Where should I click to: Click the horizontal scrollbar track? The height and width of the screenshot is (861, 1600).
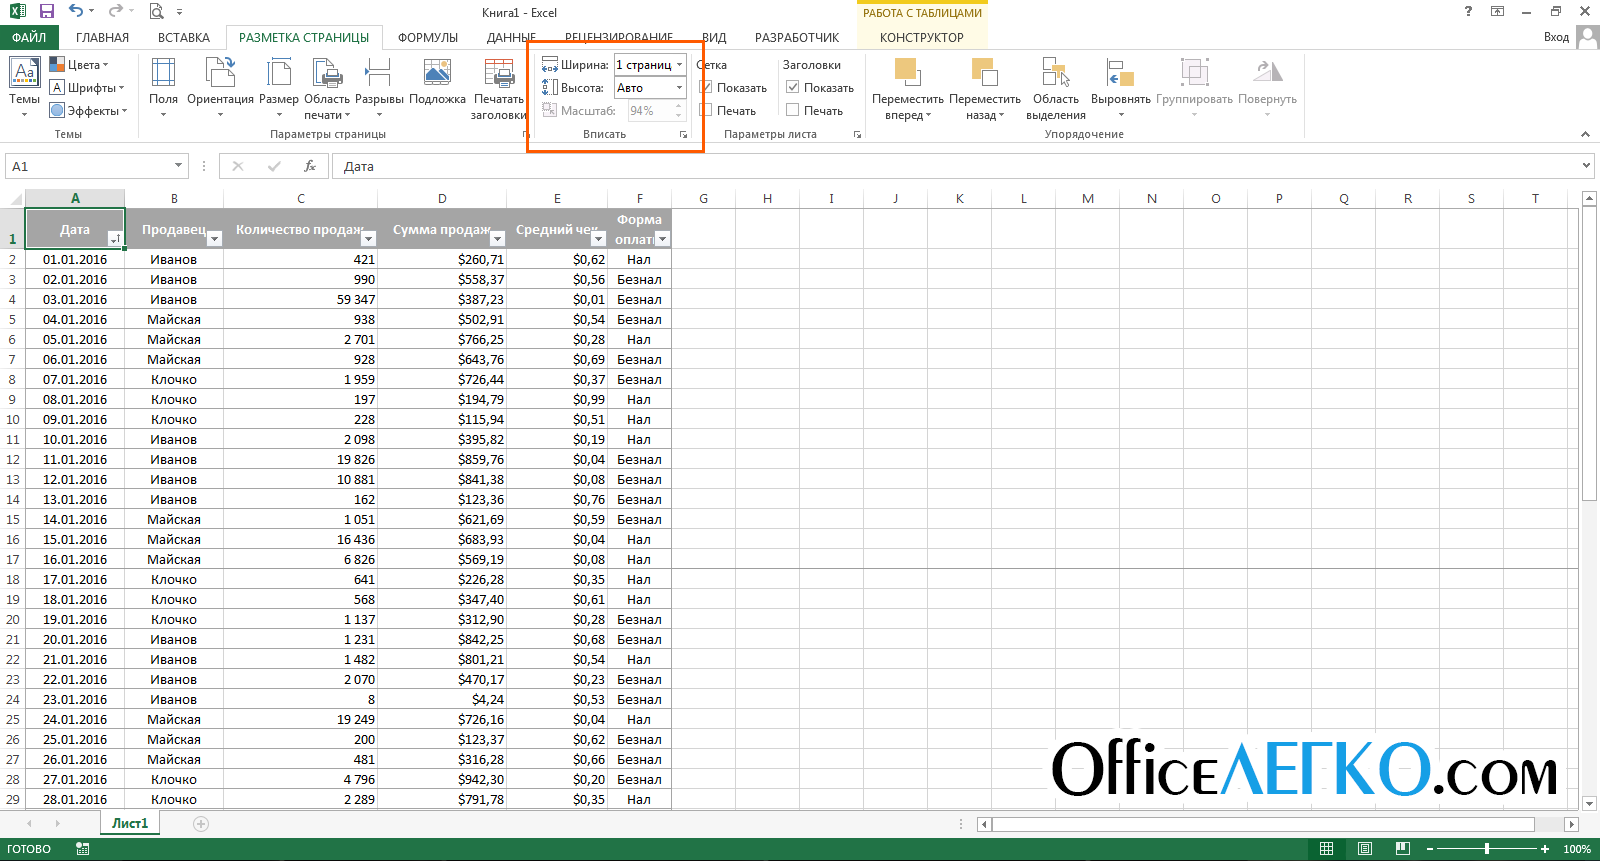pos(1263,824)
